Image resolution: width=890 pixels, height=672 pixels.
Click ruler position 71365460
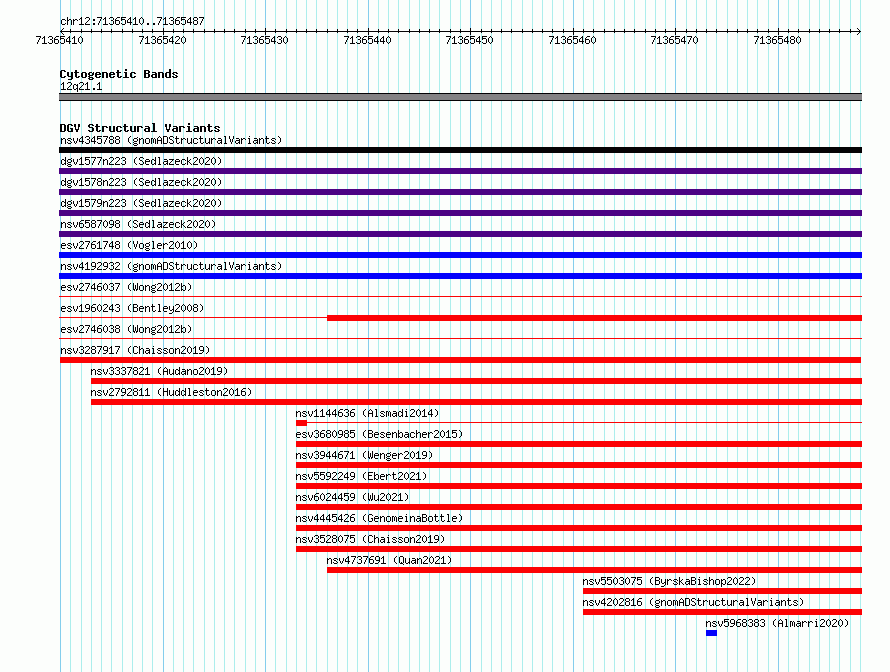[572, 40]
